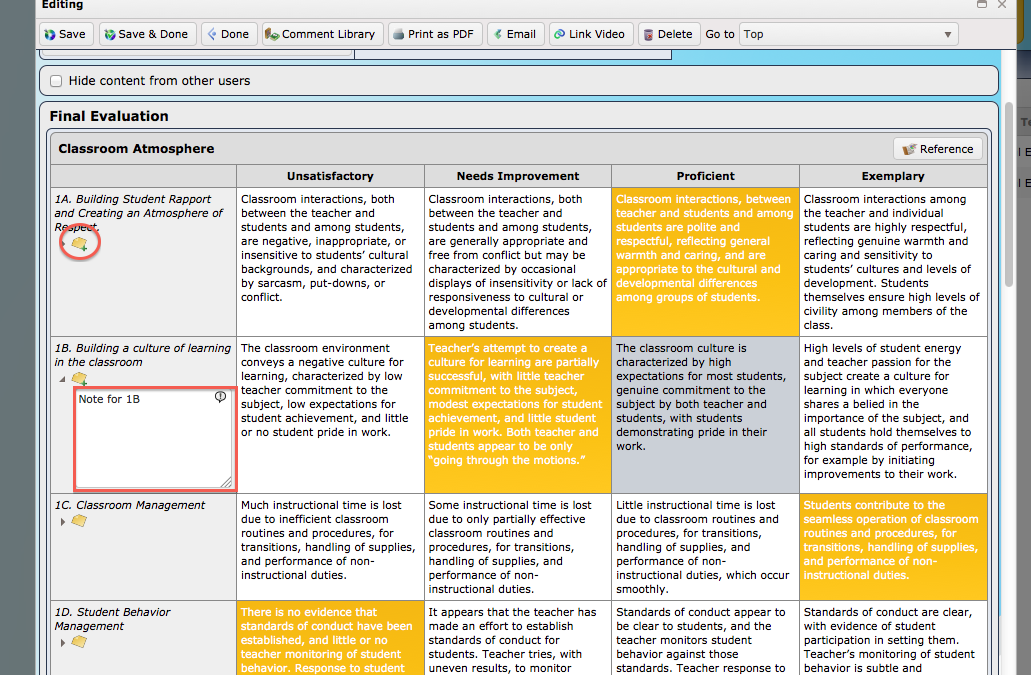Click the Exemplary column header

pyautogui.click(x=894, y=176)
